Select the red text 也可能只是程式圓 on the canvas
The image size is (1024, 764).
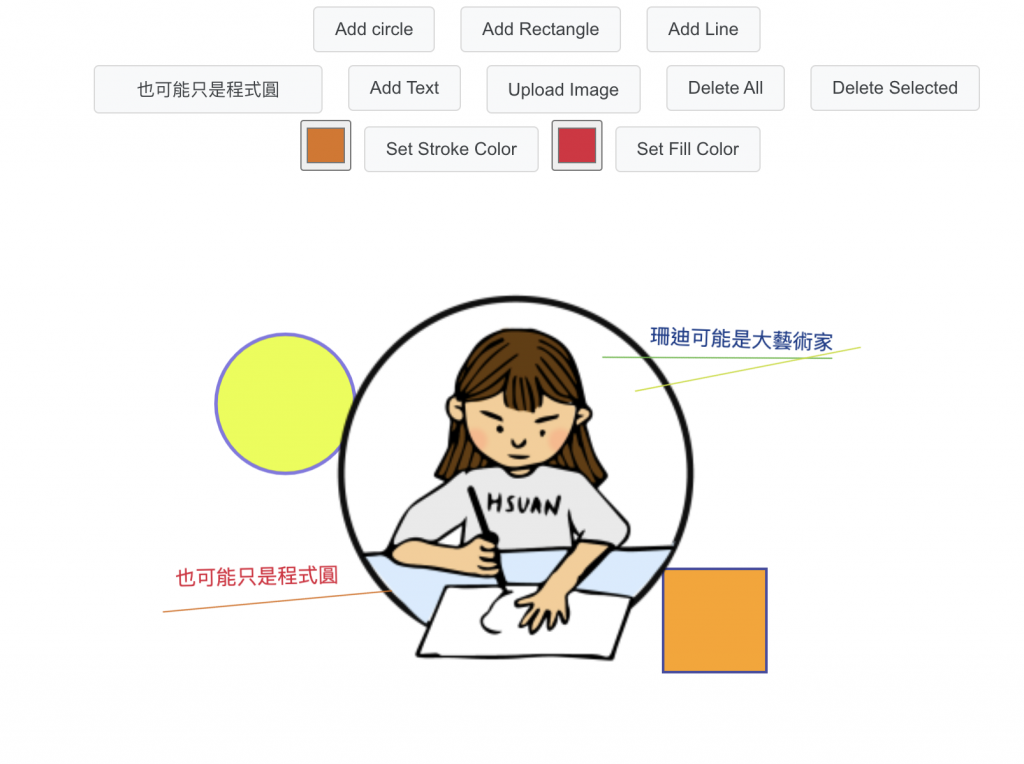(x=257, y=576)
